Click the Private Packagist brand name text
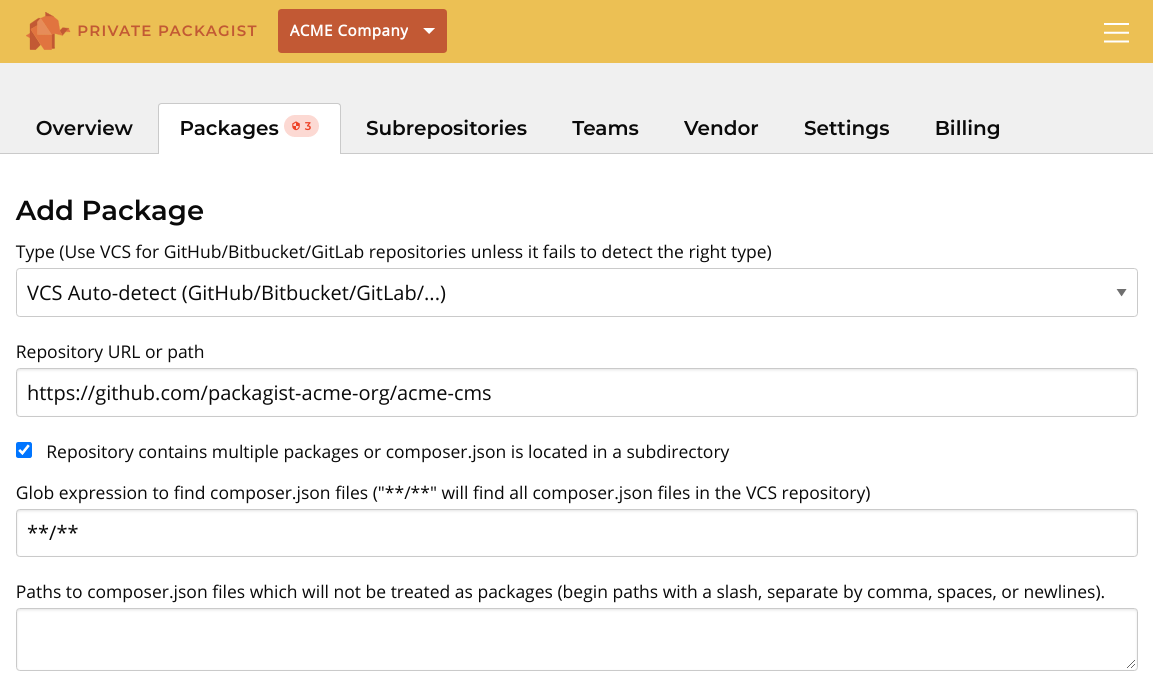 [167, 31]
